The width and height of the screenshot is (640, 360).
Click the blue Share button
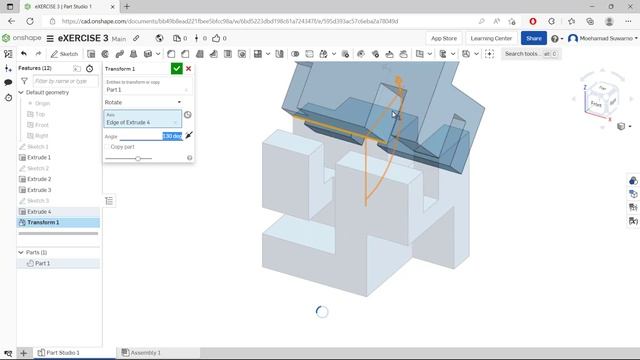(x=533, y=38)
